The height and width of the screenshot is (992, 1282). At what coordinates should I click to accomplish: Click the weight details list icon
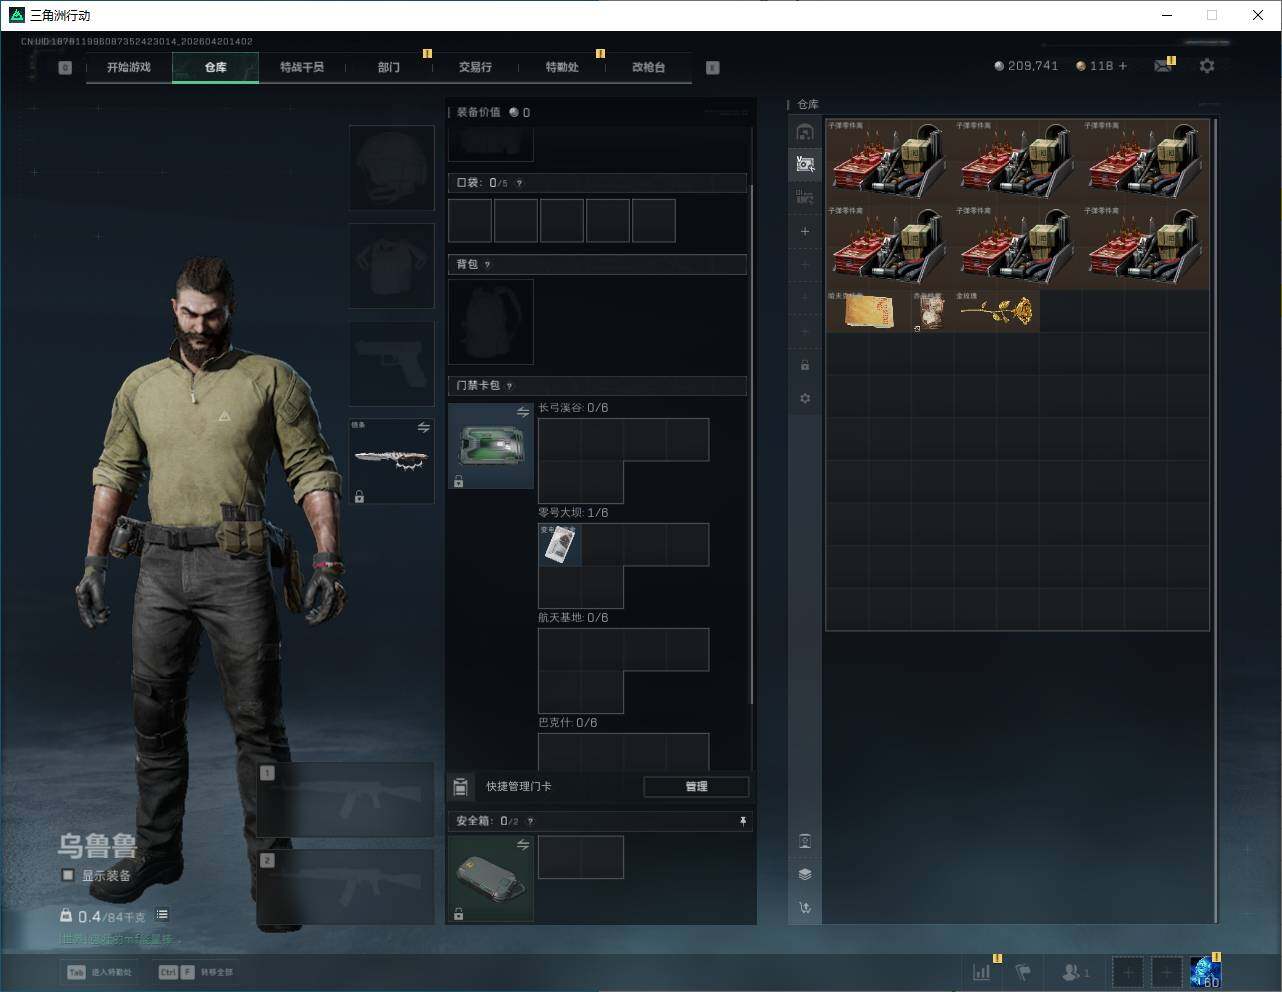coord(162,915)
